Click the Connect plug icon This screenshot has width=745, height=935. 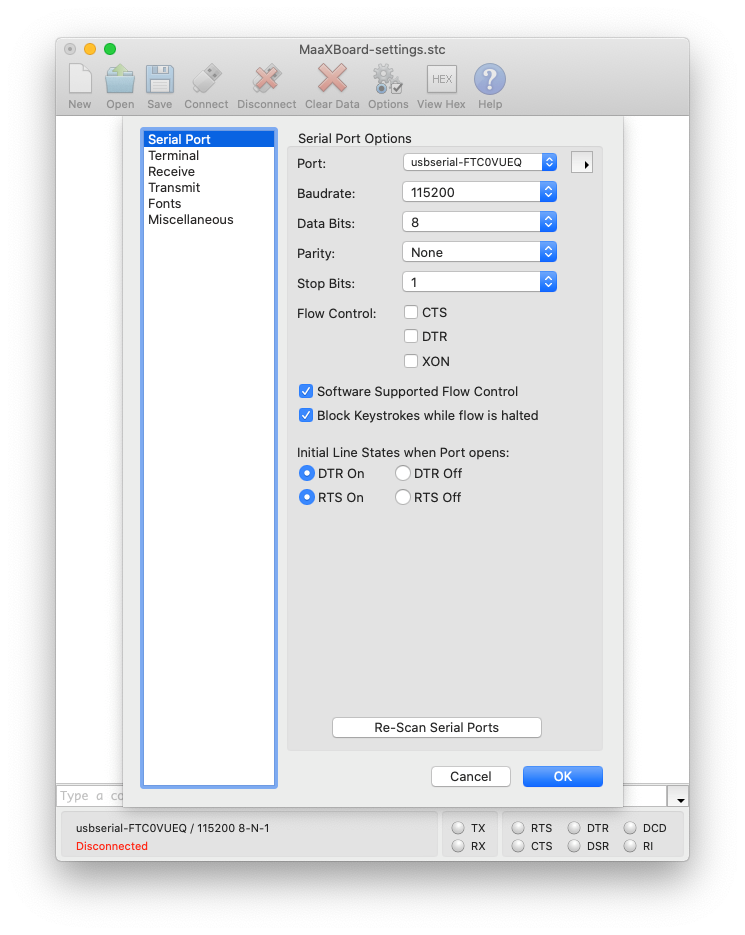click(x=206, y=79)
